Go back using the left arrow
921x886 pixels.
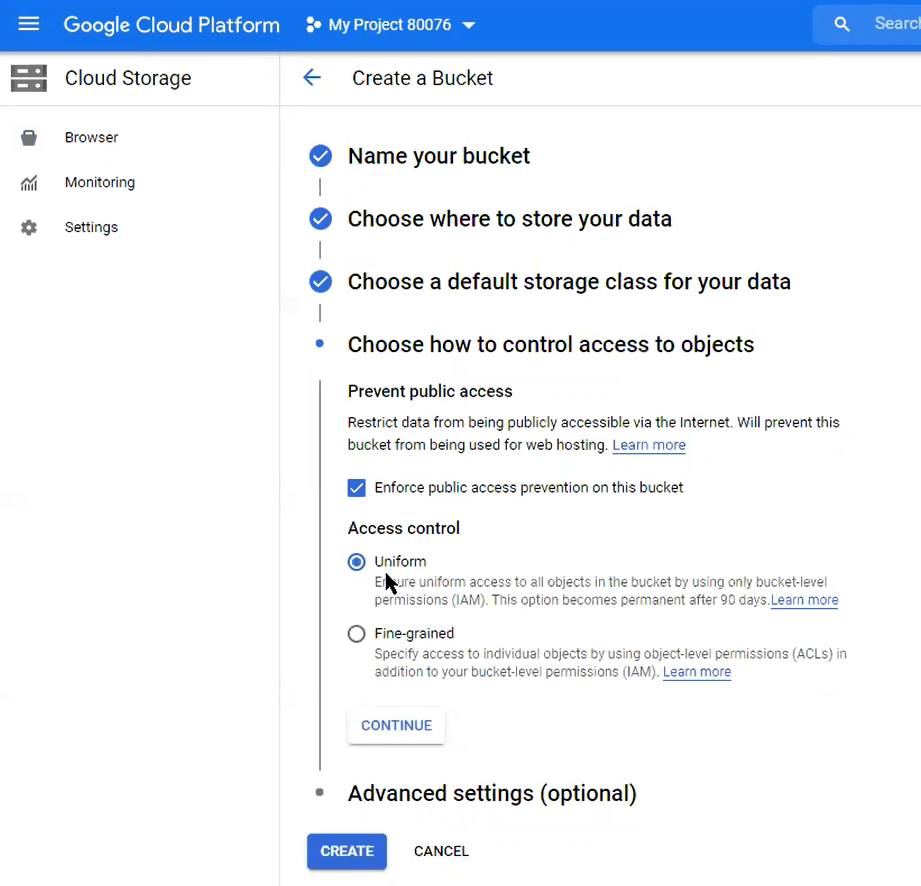pyautogui.click(x=312, y=78)
